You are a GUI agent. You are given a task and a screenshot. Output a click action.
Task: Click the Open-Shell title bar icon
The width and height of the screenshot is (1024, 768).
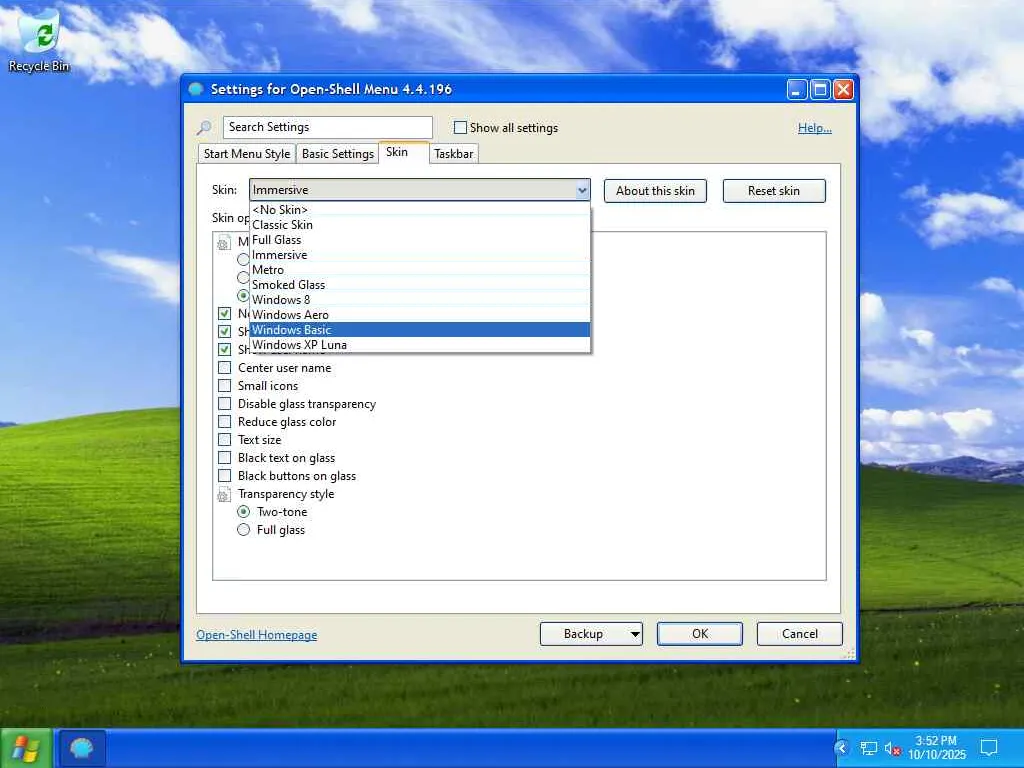click(x=195, y=89)
